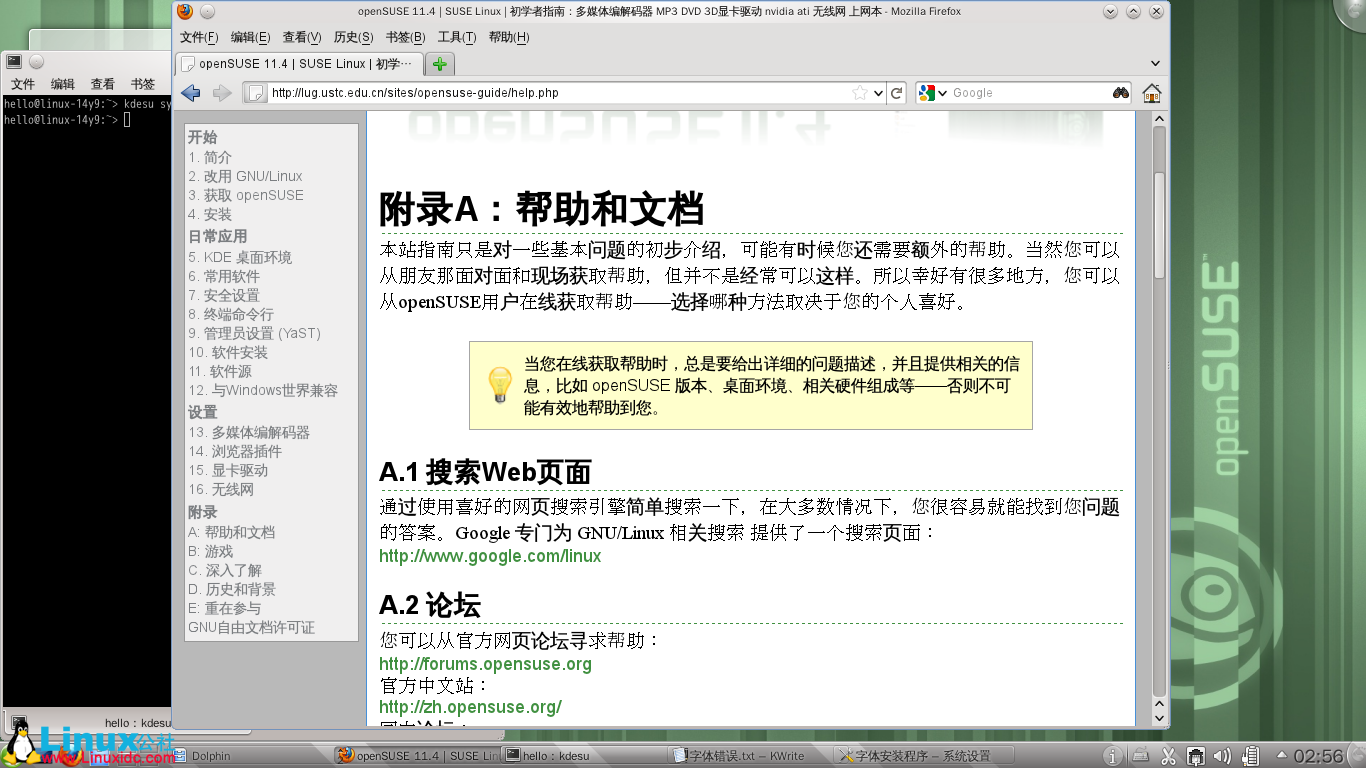Open the 书签(B) menu in Firefox
This screenshot has width=1366, height=768.
pos(405,38)
